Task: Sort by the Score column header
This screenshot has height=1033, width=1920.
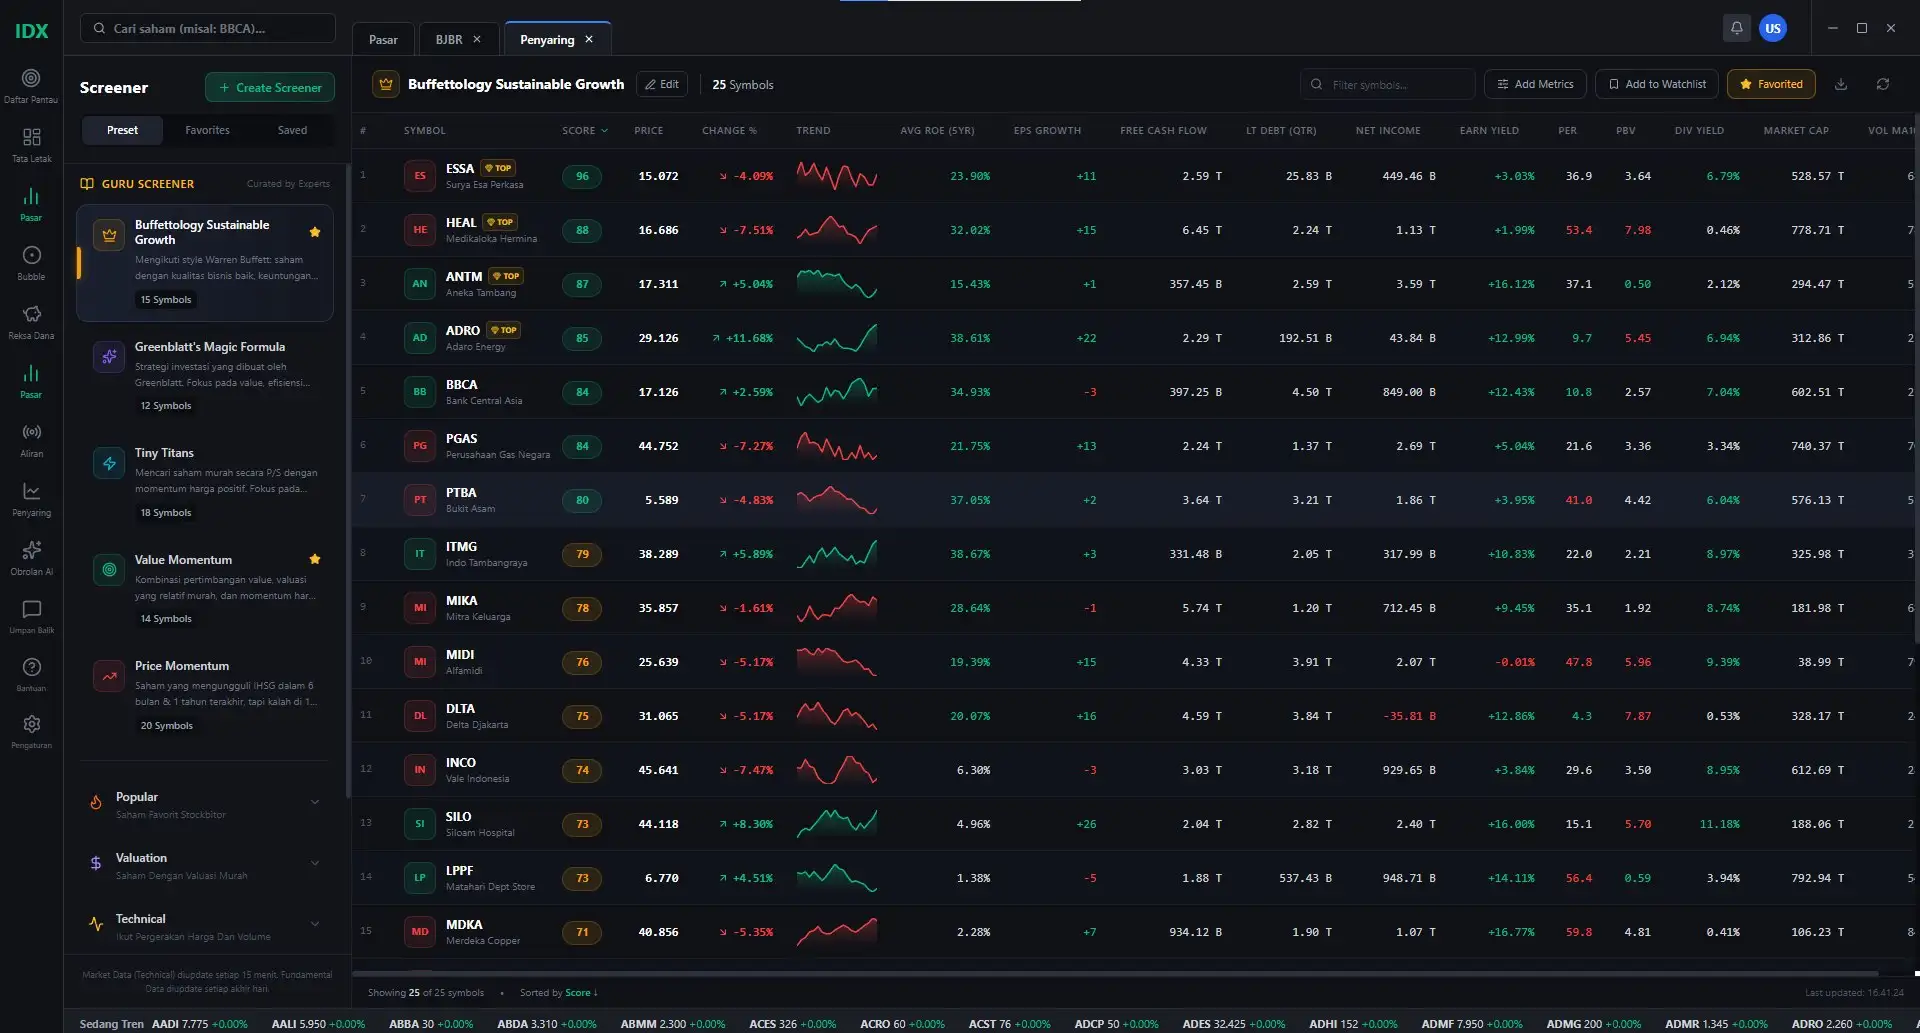Action: (x=584, y=130)
